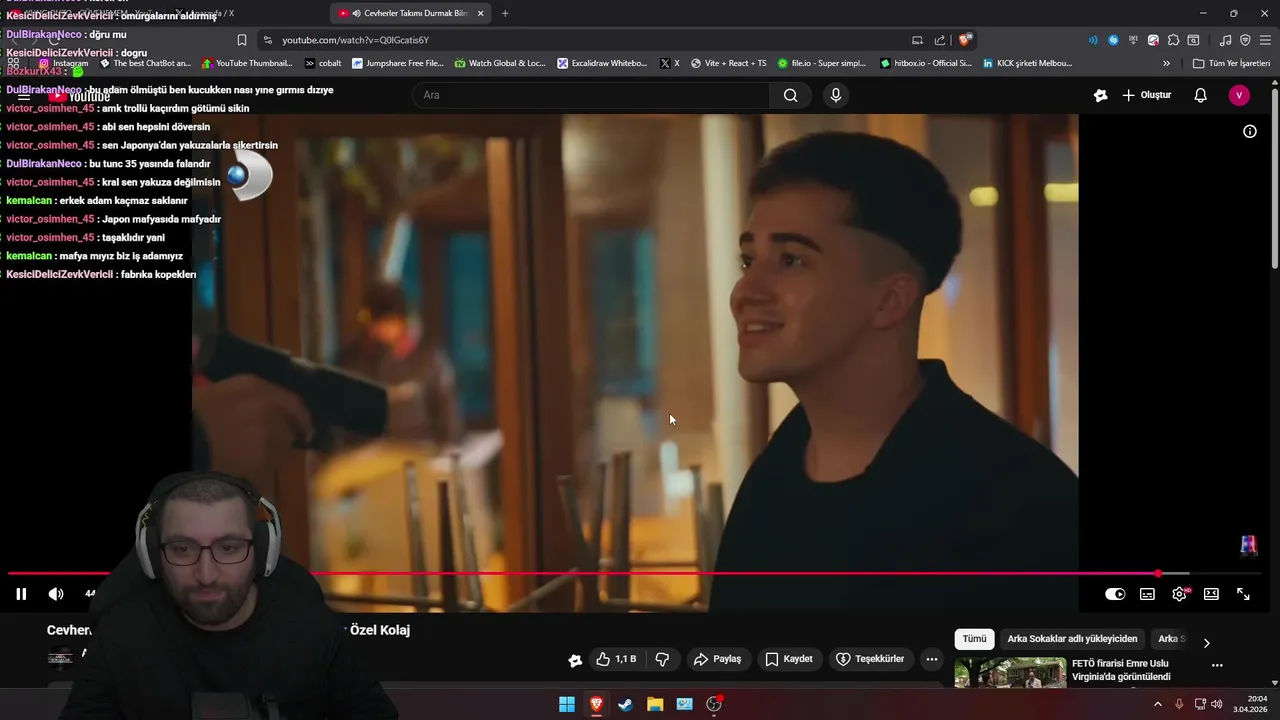This screenshot has height=720, width=1280.
Task: Open the "Oluştur" create button
Action: (1146, 95)
